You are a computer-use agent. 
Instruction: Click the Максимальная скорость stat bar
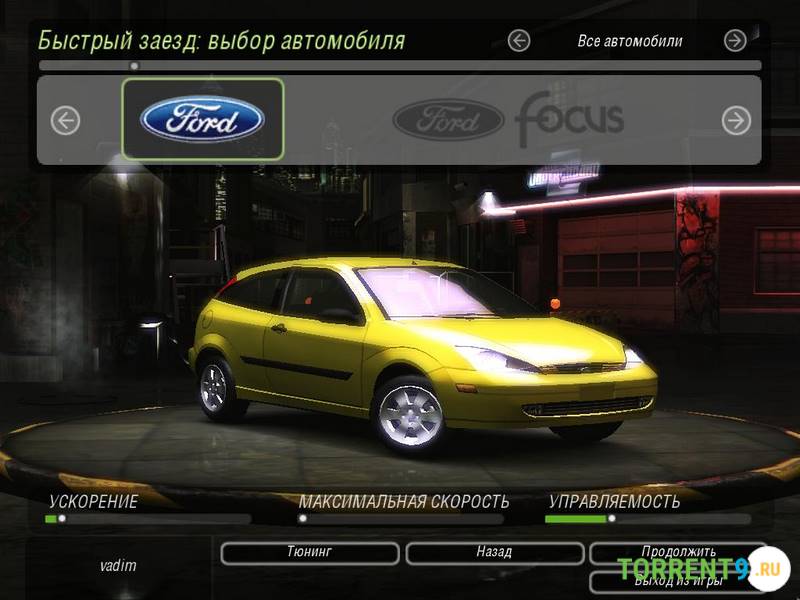(401, 519)
